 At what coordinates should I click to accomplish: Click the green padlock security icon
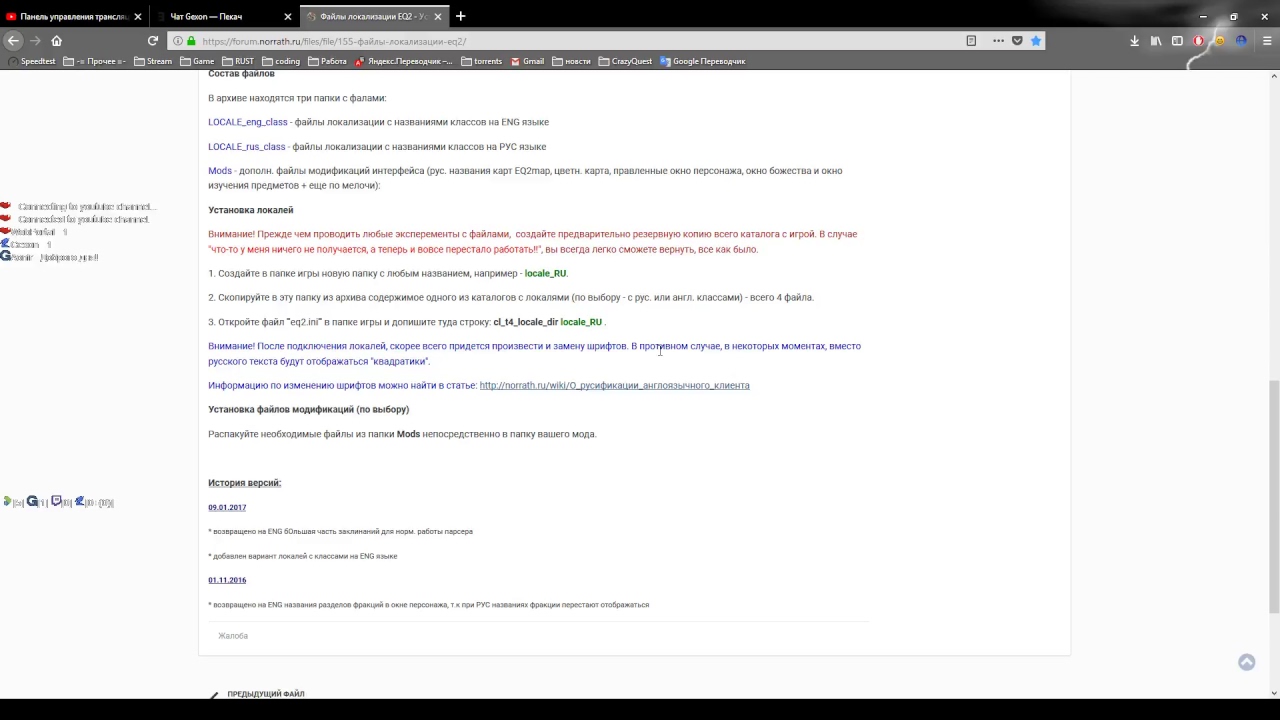191,41
